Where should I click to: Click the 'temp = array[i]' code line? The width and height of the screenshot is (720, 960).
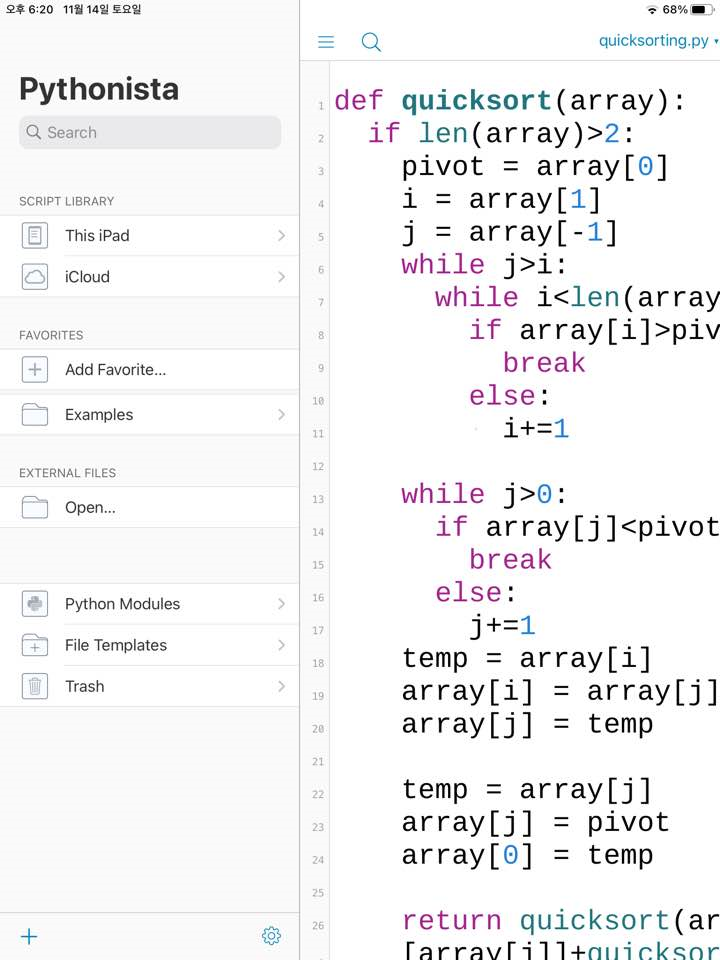[527, 658]
